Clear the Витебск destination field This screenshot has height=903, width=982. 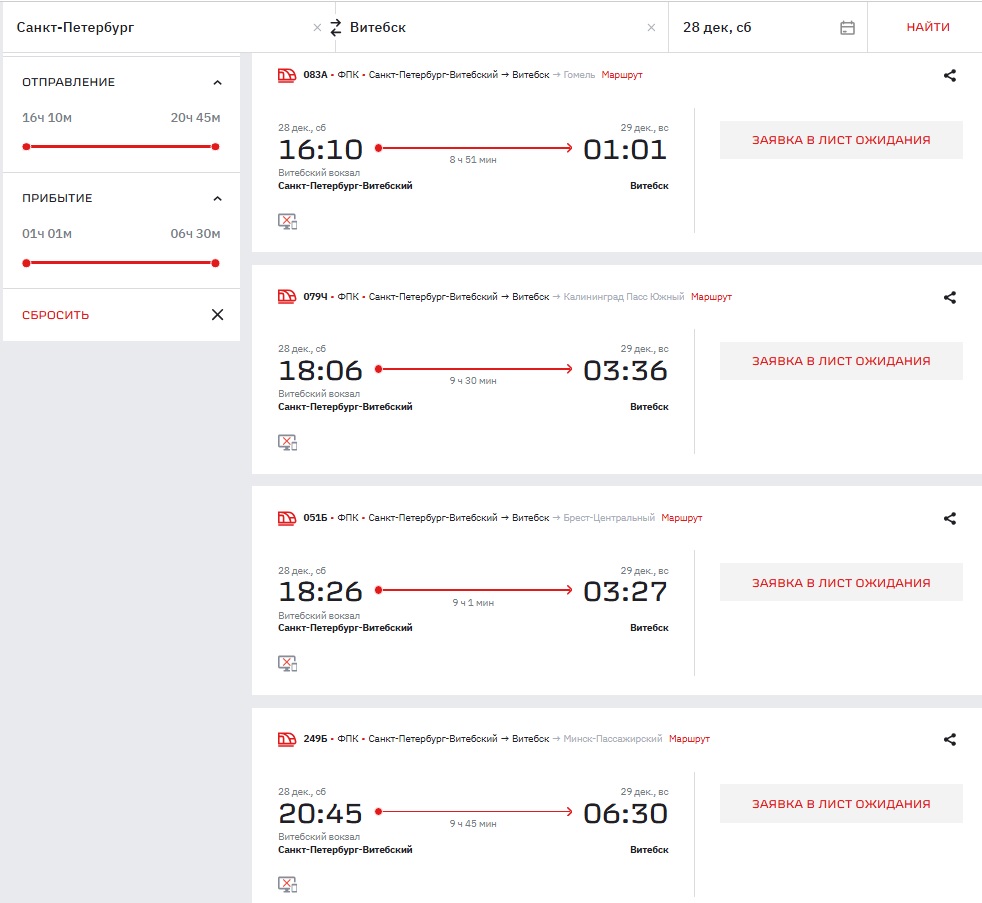tap(651, 28)
